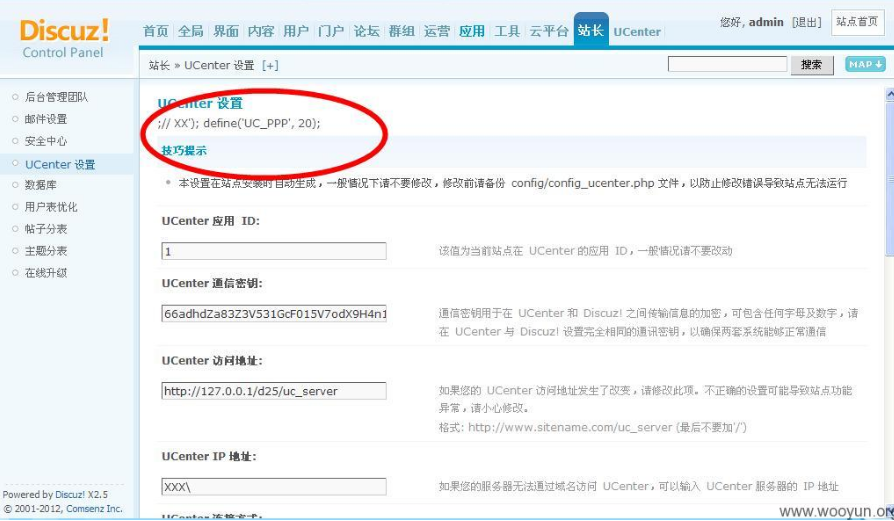Open 主题分表 in sidebar
The height and width of the screenshot is (521, 894).
click(x=46, y=251)
